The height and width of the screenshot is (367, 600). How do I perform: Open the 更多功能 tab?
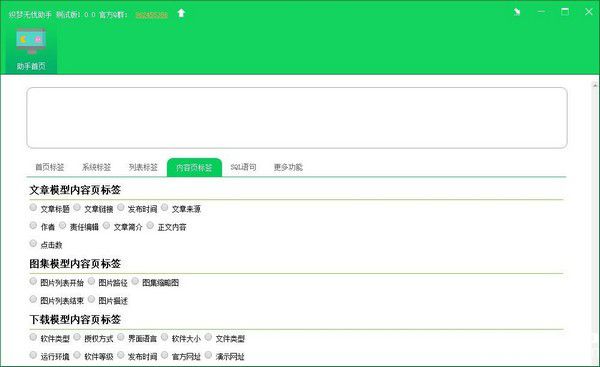click(x=288, y=167)
